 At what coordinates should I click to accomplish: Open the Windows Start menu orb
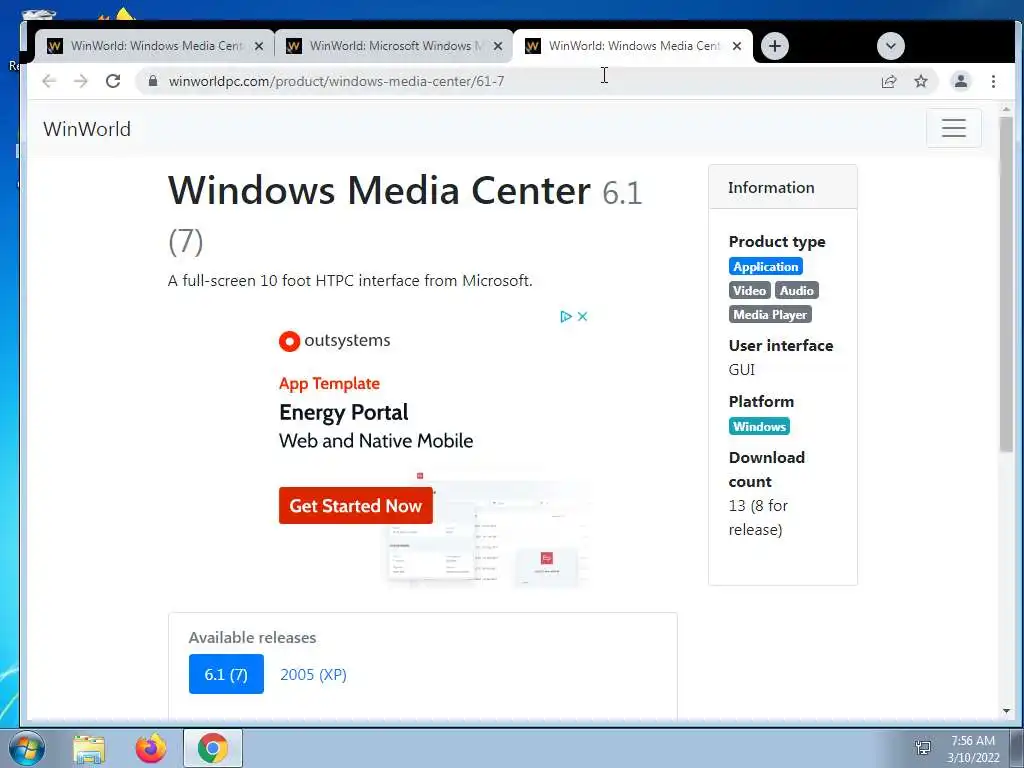click(26, 748)
